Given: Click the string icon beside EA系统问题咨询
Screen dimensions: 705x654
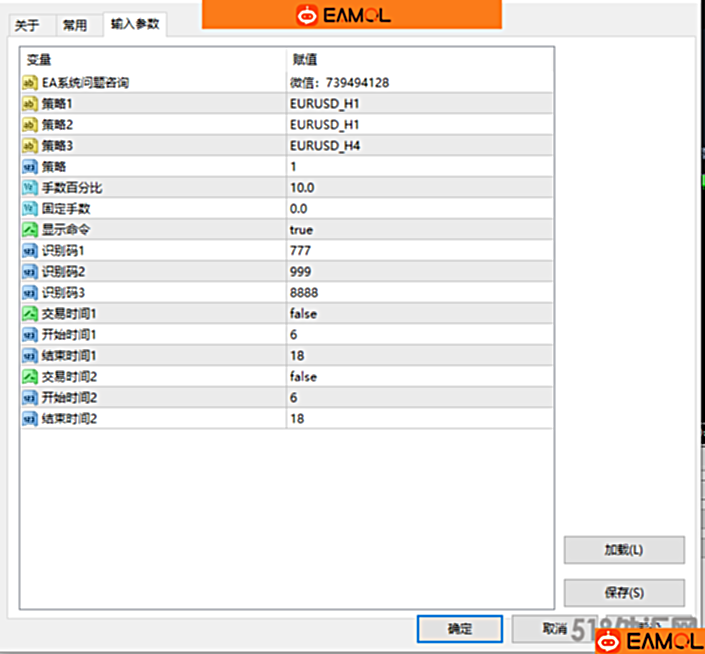Looking at the screenshot, I should point(29,83).
